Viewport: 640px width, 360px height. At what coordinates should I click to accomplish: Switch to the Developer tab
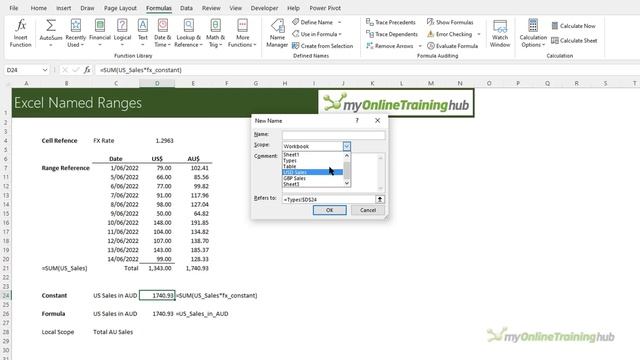[x=264, y=8]
